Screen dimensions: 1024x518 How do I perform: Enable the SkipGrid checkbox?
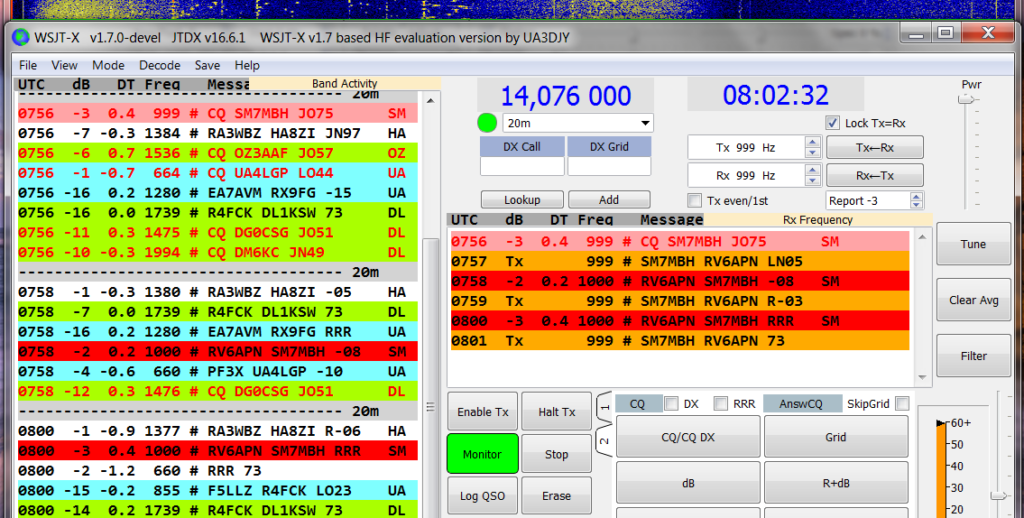coord(903,404)
